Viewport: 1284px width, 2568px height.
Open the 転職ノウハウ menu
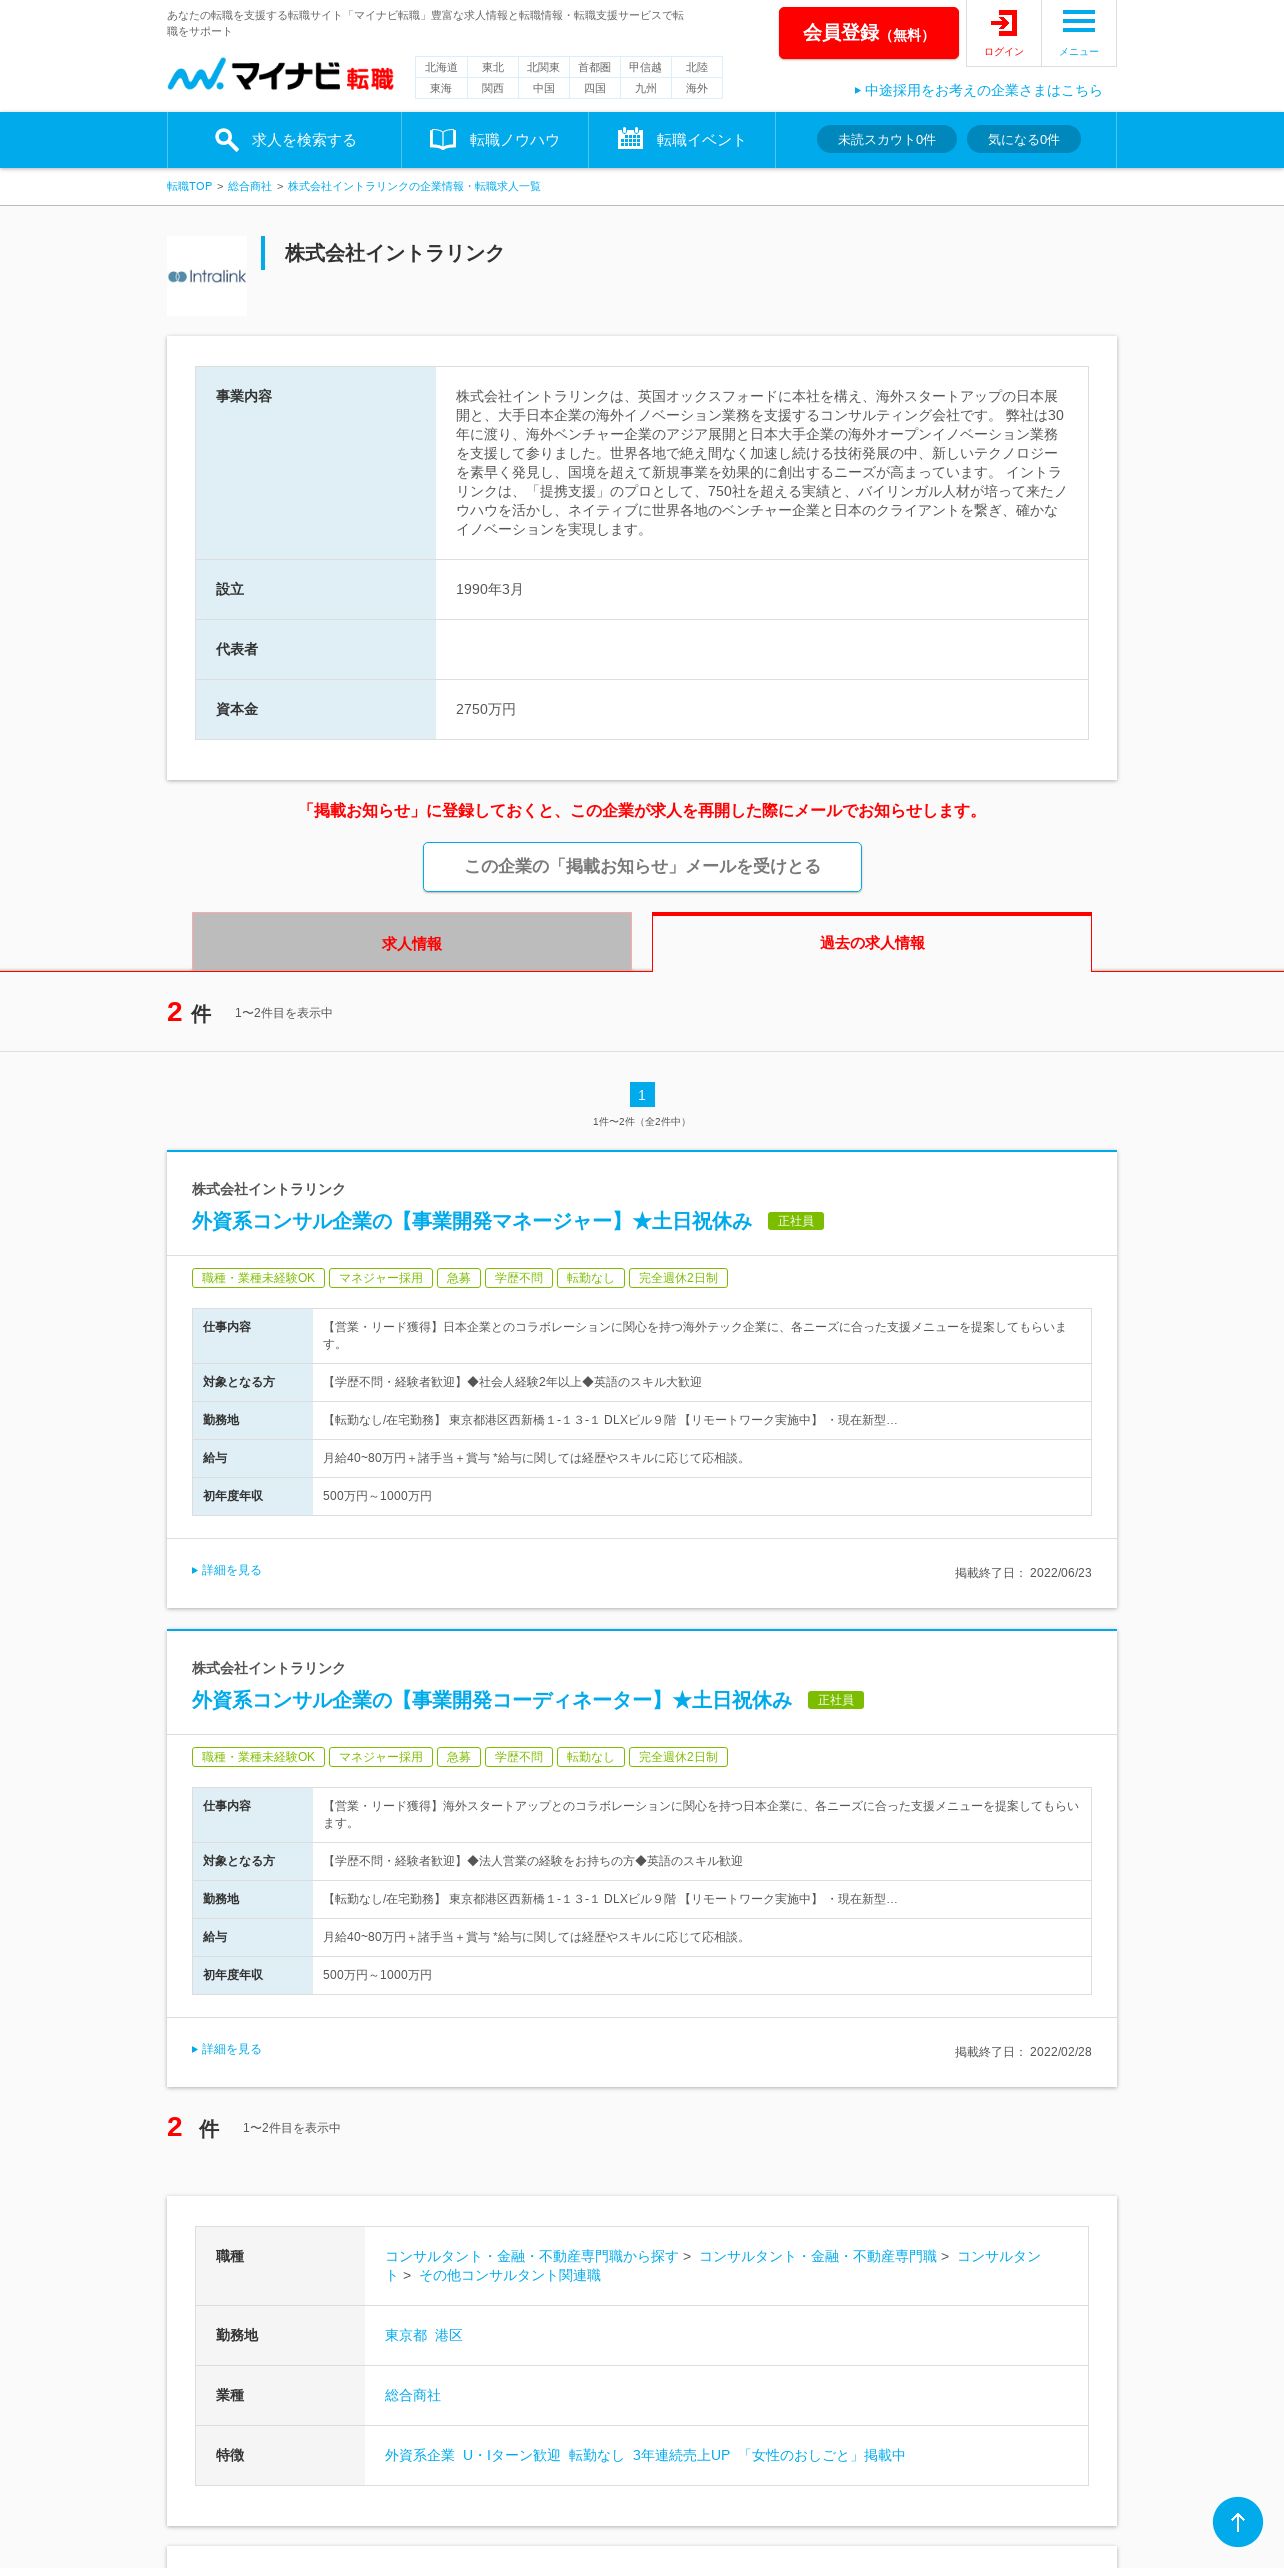coord(495,140)
